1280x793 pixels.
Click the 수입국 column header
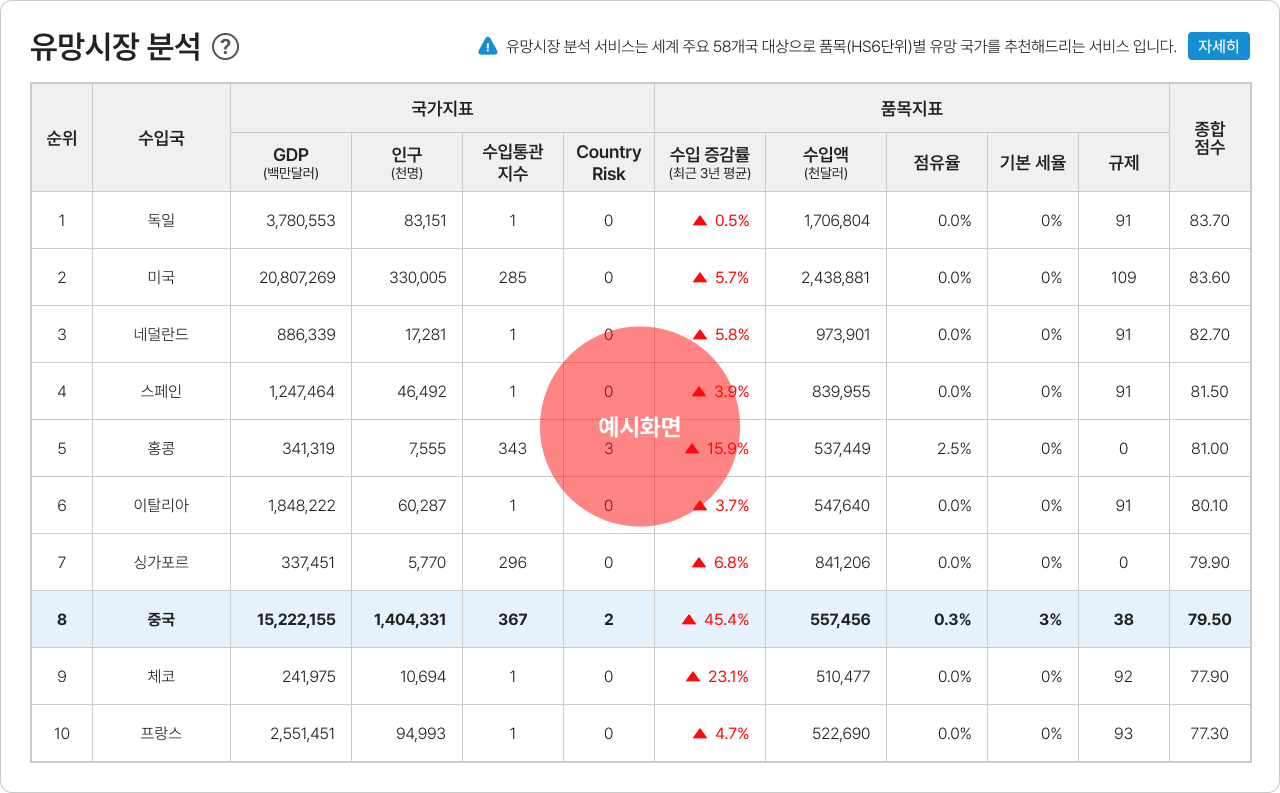161,138
